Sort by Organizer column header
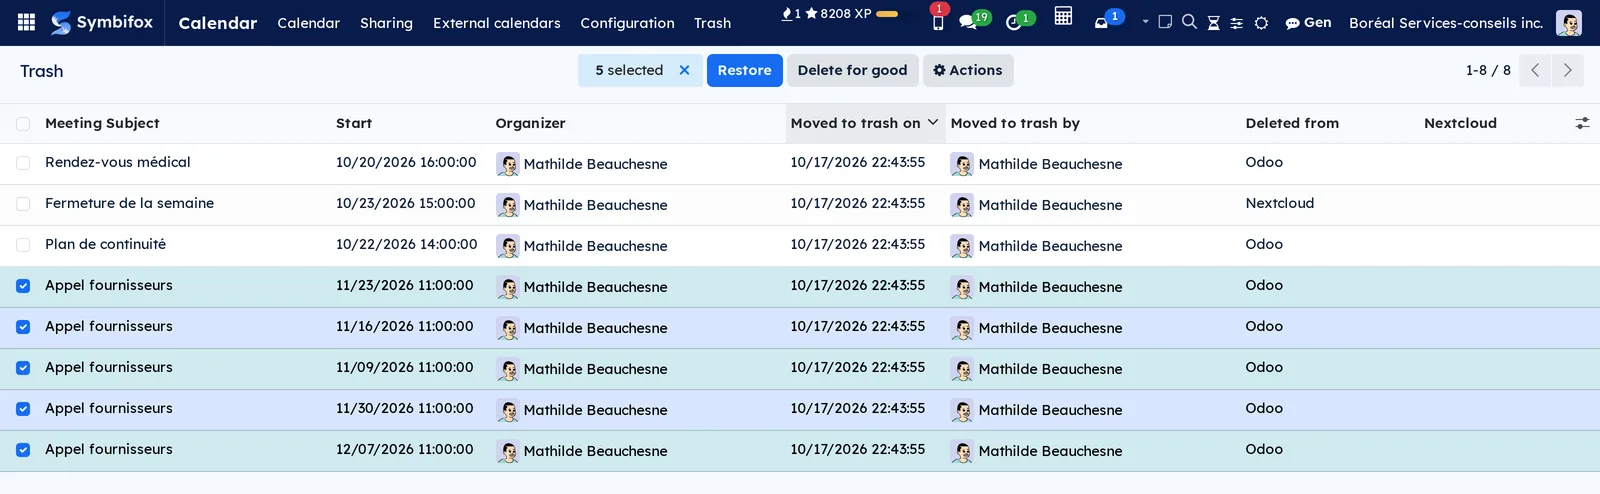 pos(530,123)
